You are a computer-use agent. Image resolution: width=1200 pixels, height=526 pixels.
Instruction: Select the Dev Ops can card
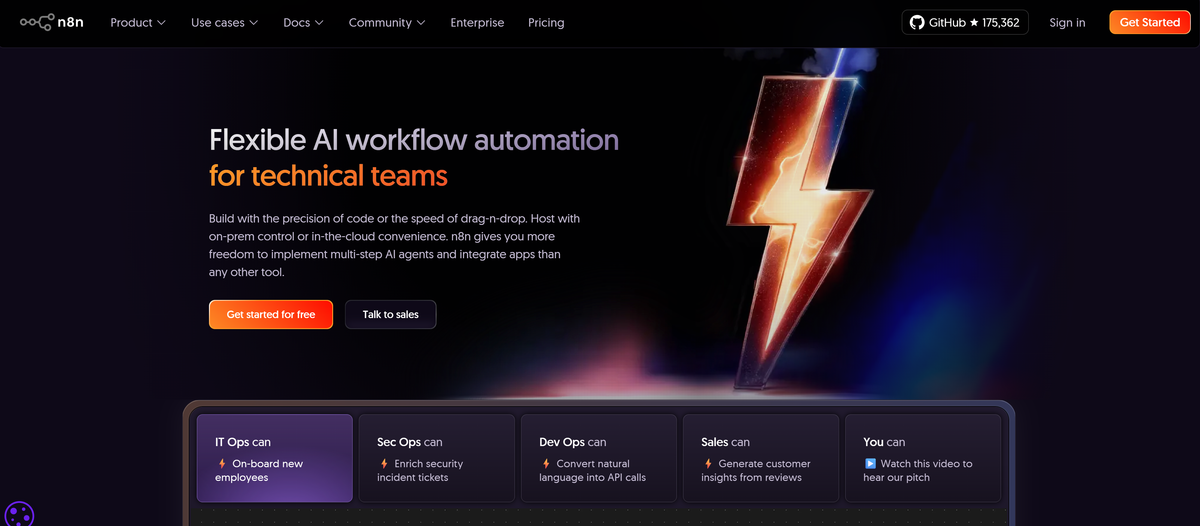coord(598,458)
